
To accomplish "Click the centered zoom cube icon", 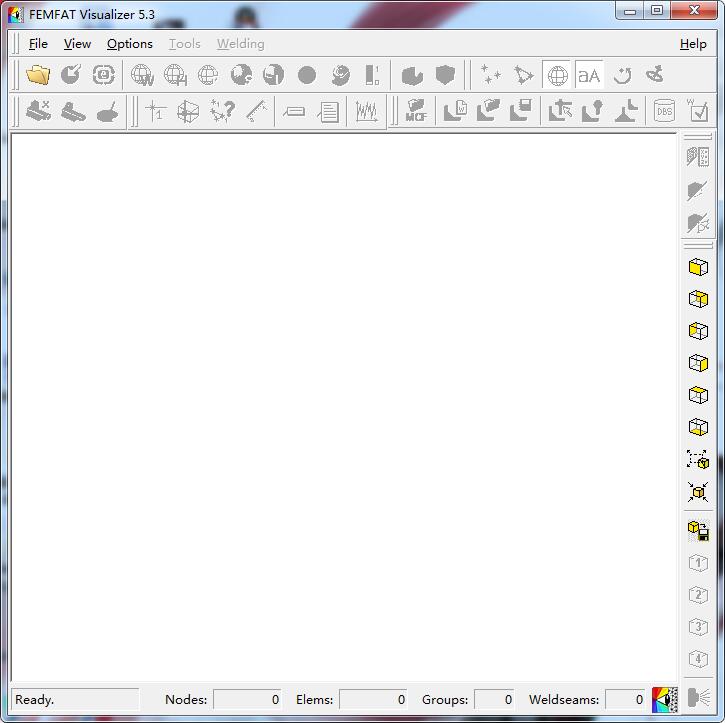I will [698, 491].
